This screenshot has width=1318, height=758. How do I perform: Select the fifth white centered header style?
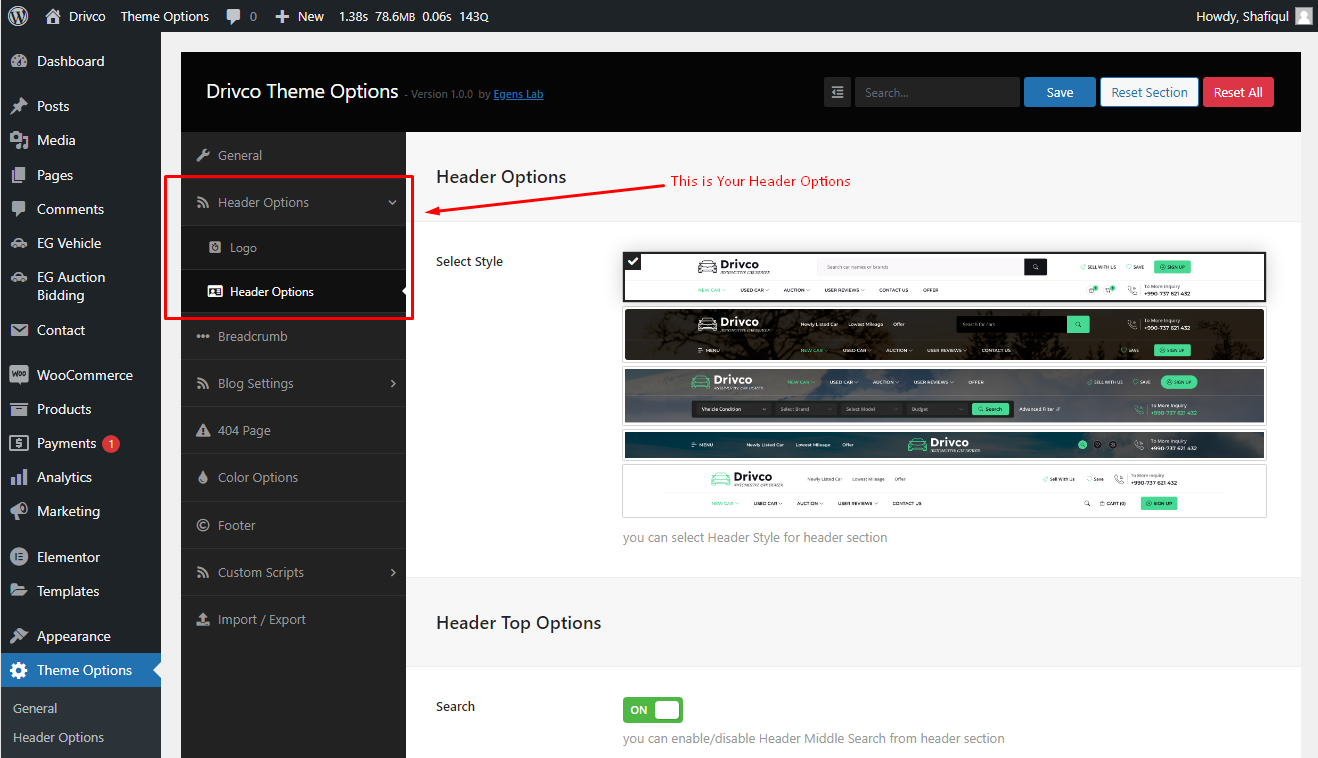click(x=944, y=491)
